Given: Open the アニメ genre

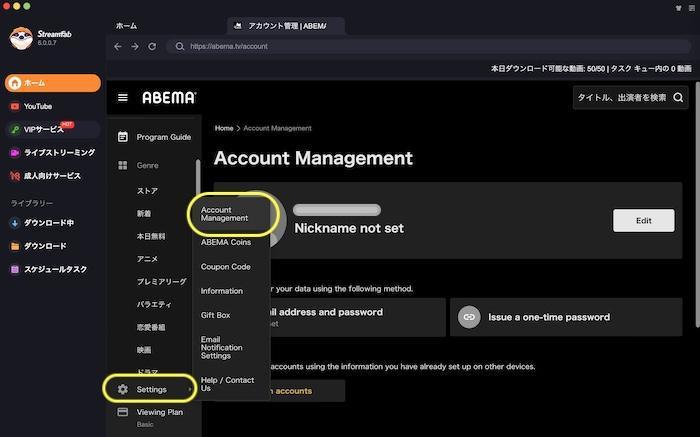Looking at the screenshot, I should pos(147,259).
